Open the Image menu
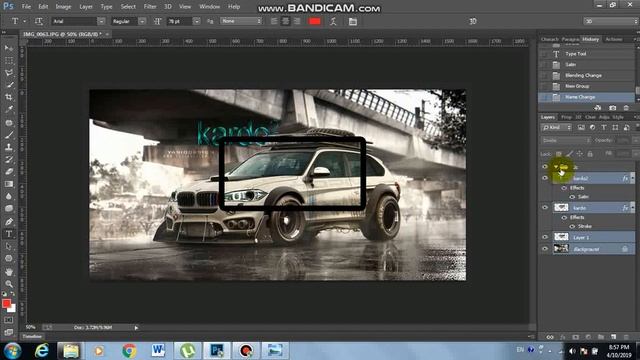 pos(63,7)
